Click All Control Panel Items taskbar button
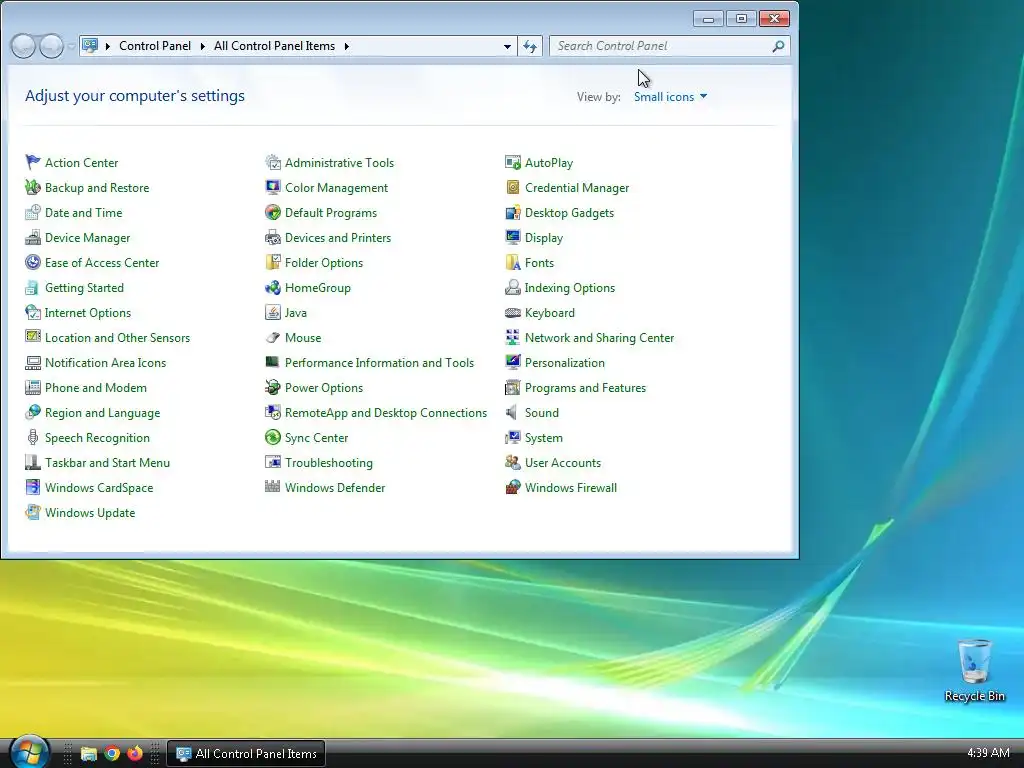The width and height of the screenshot is (1024, 768). 246,754
